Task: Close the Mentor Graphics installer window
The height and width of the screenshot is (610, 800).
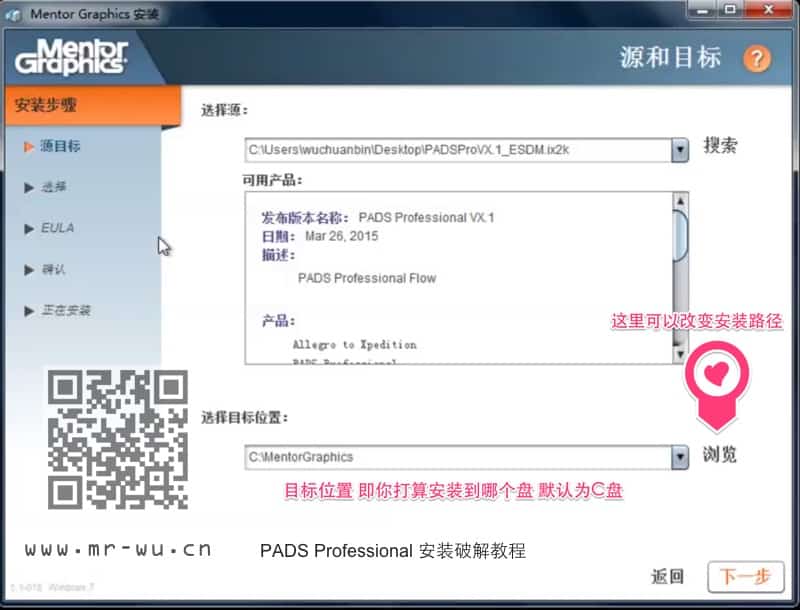Action: (768, 10)
